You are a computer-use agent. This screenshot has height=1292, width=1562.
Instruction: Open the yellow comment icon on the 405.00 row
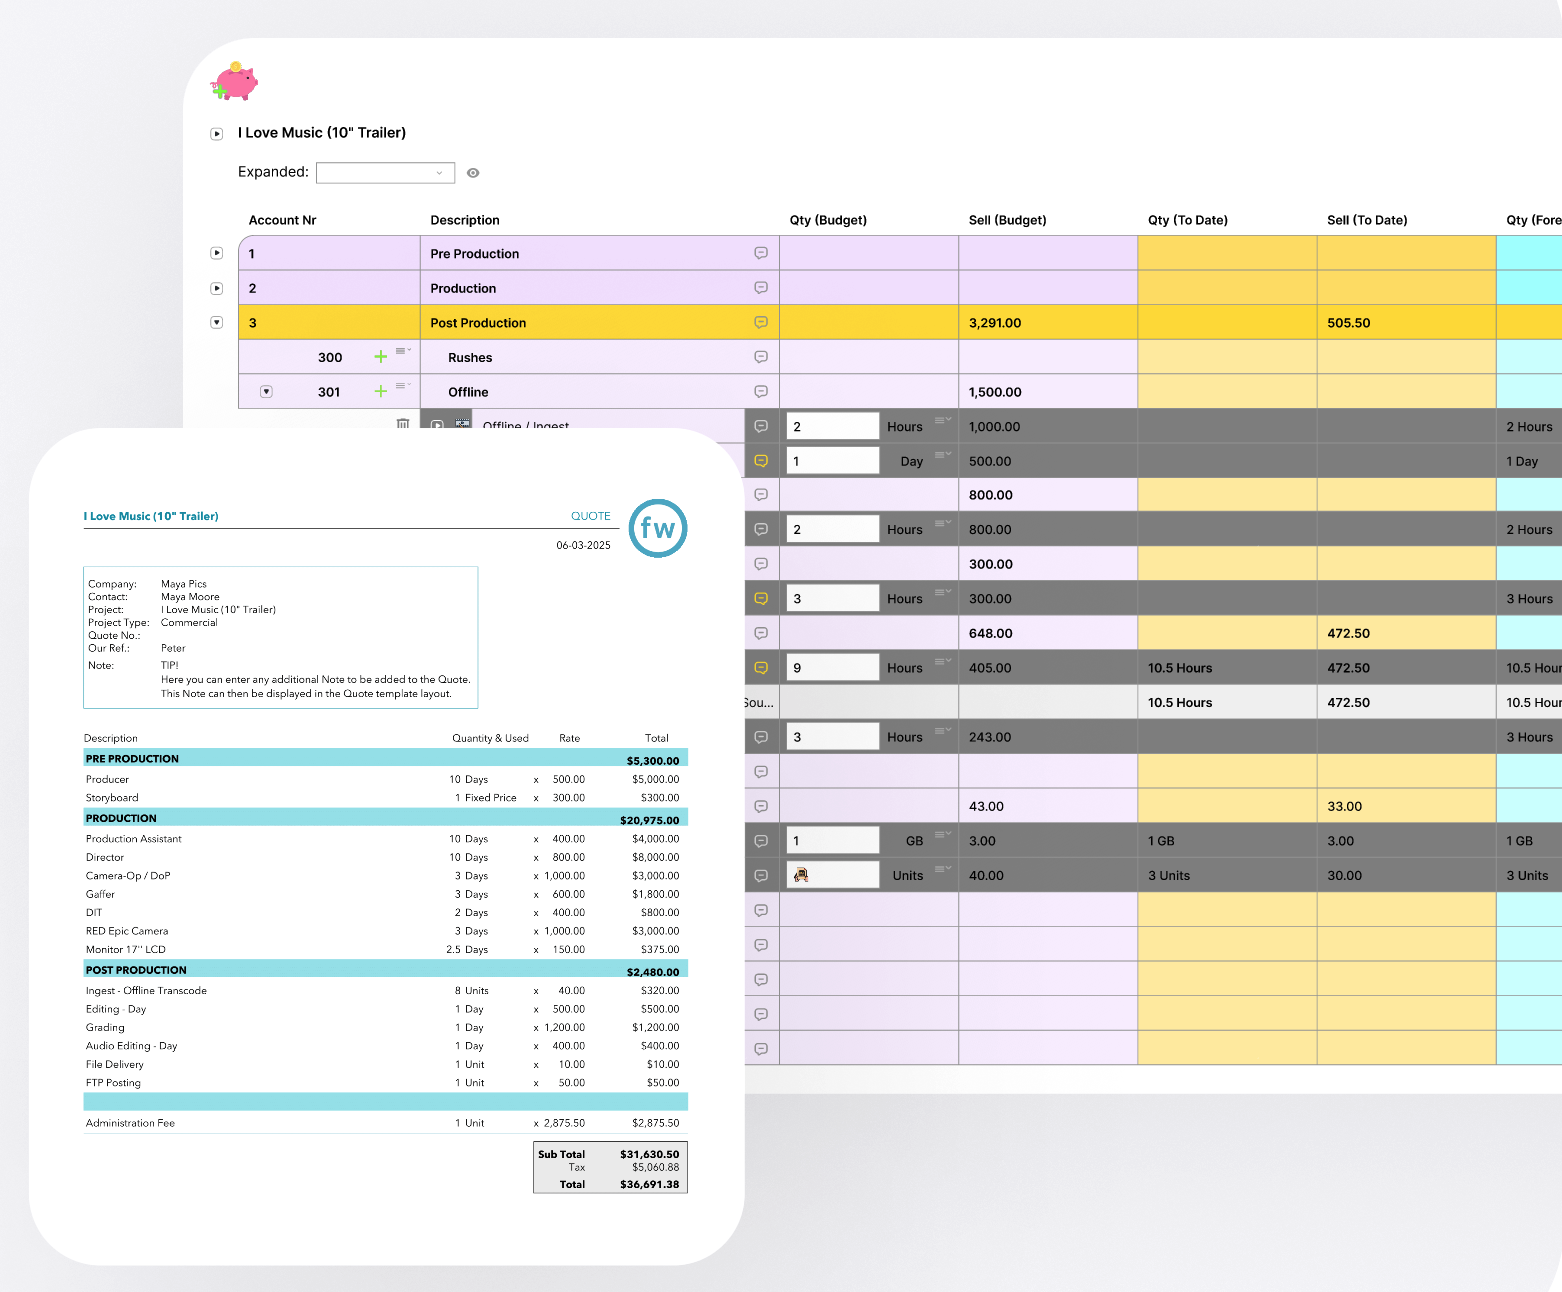click(x=761, y=668)
